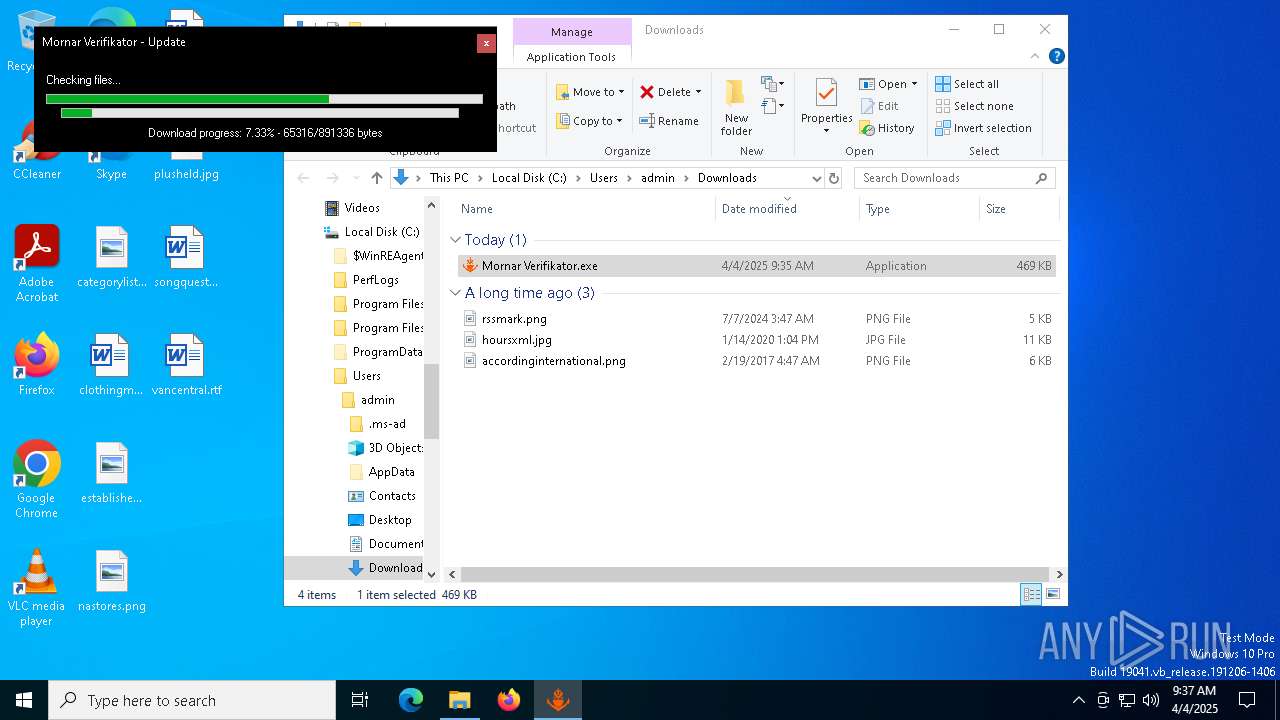Open the History option in ribbon
This screenshot has width=1280, height=720.
tap(887, 128)
